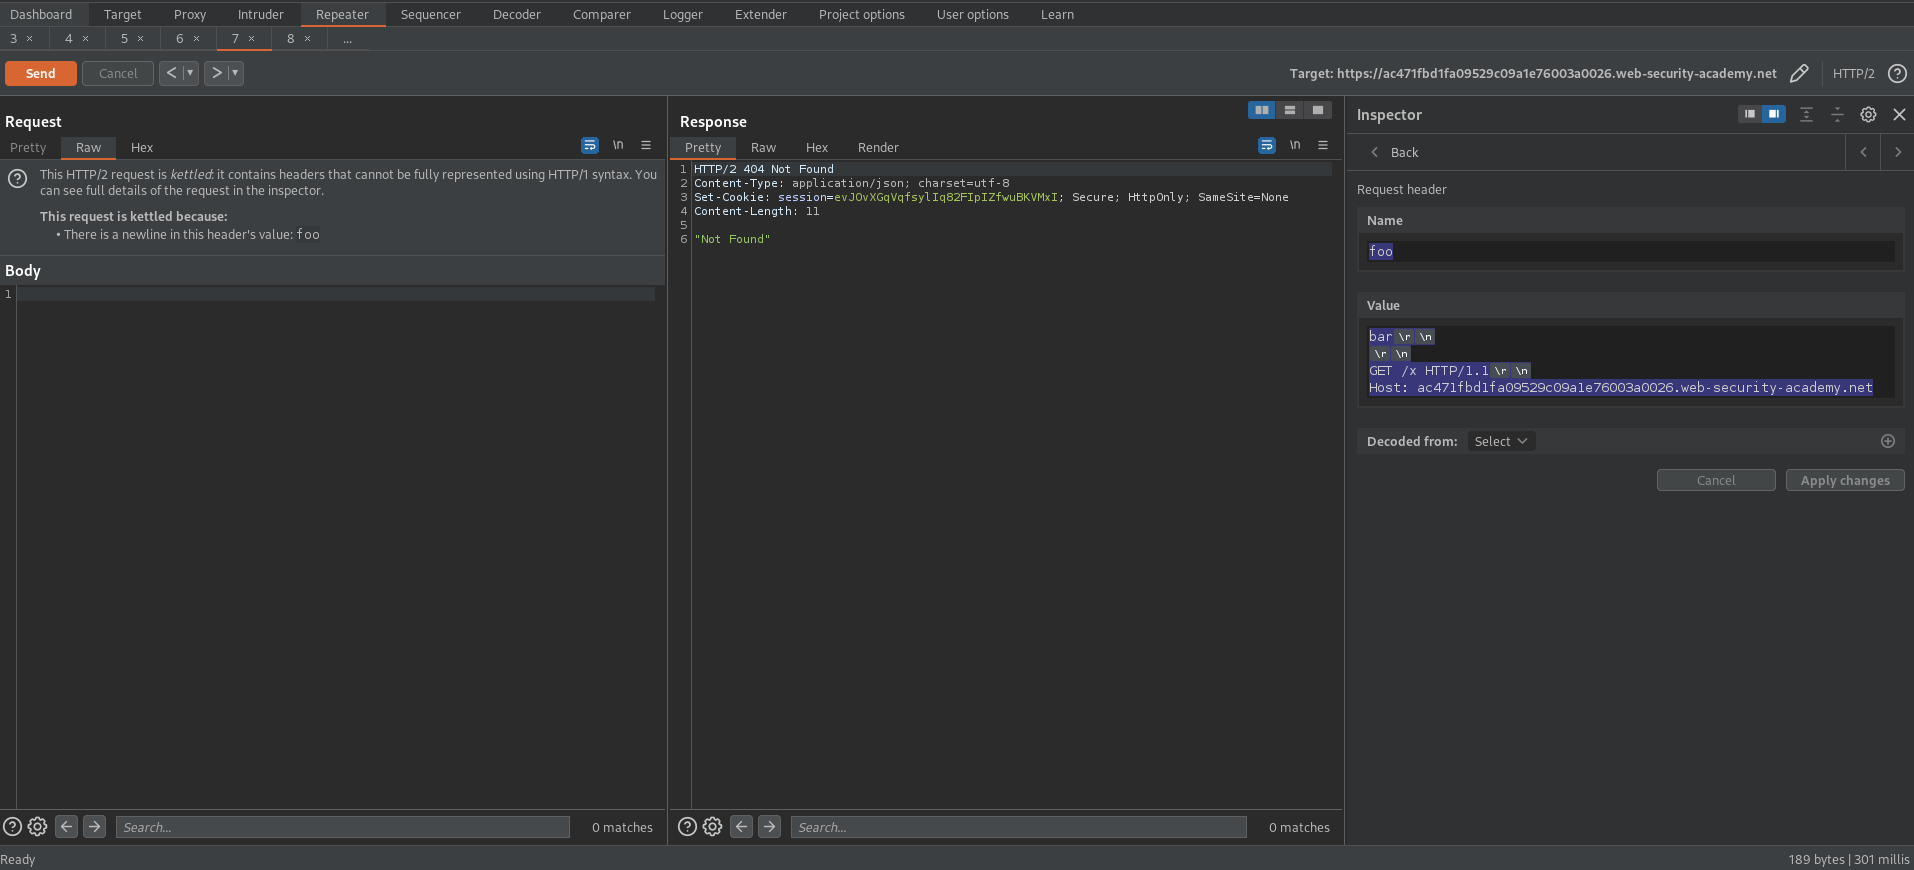This screenshot has width=1914, height=870.
Task: Dock Inspector to the right layout
Action: pyautogui.click(x=1774, y=114)
